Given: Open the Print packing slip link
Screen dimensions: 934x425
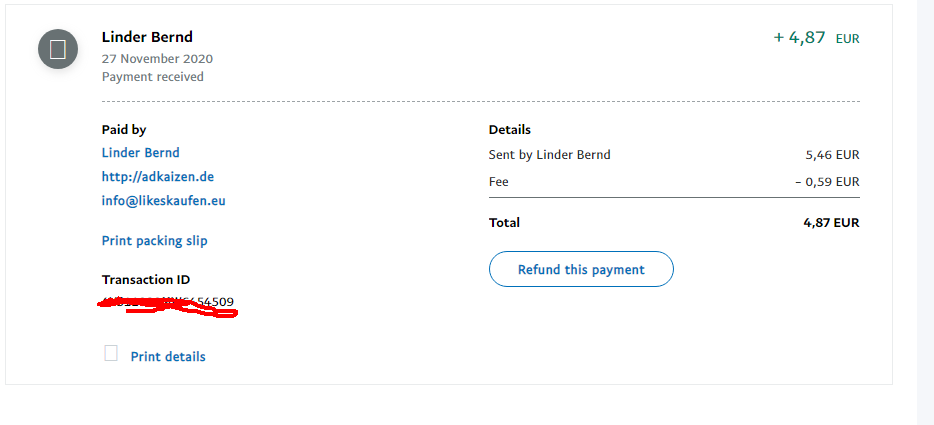Looking at the screenshot, I should [x=155, y=241].
